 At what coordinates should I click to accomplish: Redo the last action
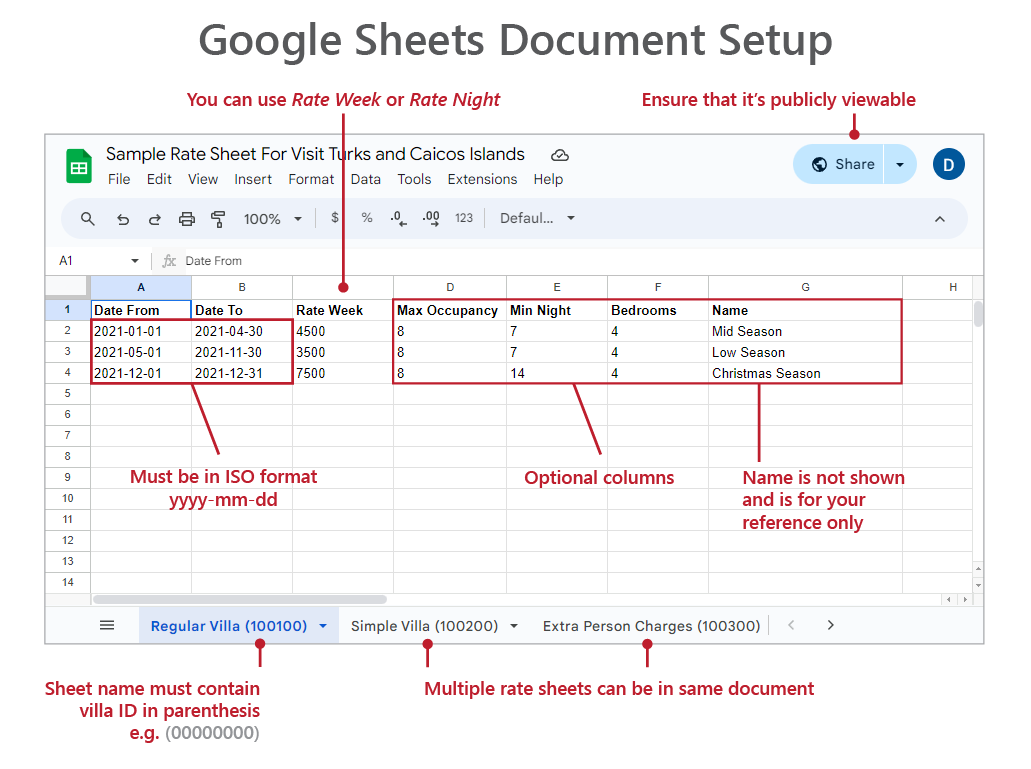point(155,220)
